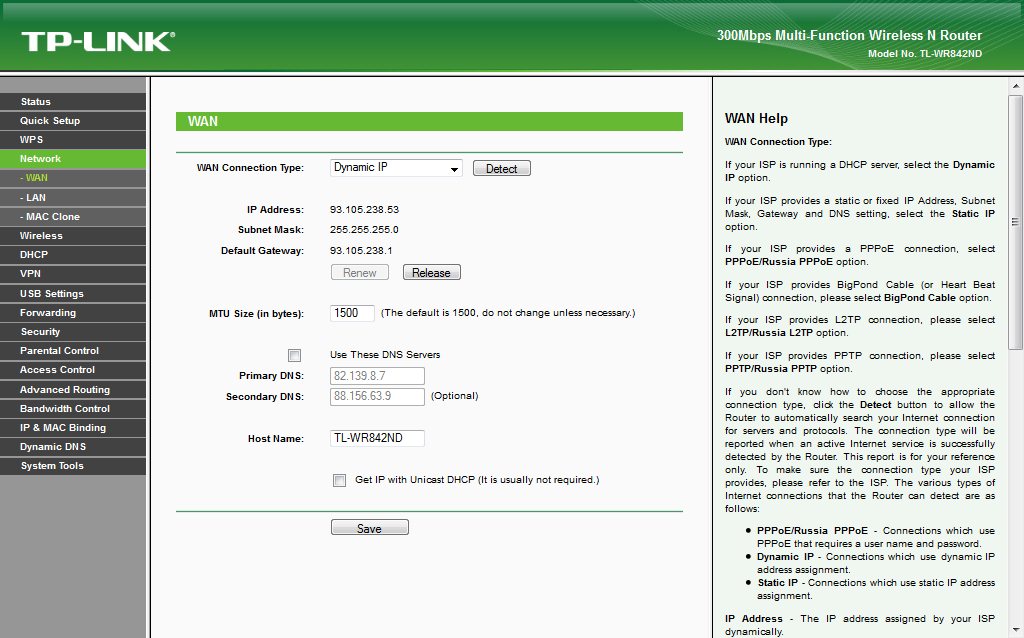
Task: Click the Detect button
Action: click(x=501, y=169)
